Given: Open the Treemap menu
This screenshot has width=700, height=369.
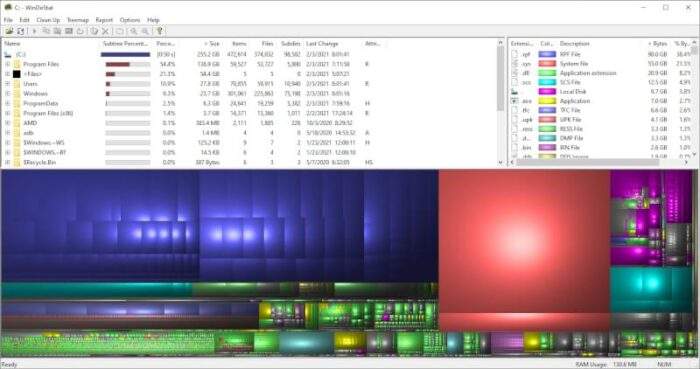Looking at the screenshot, I should tap(78, 20).
